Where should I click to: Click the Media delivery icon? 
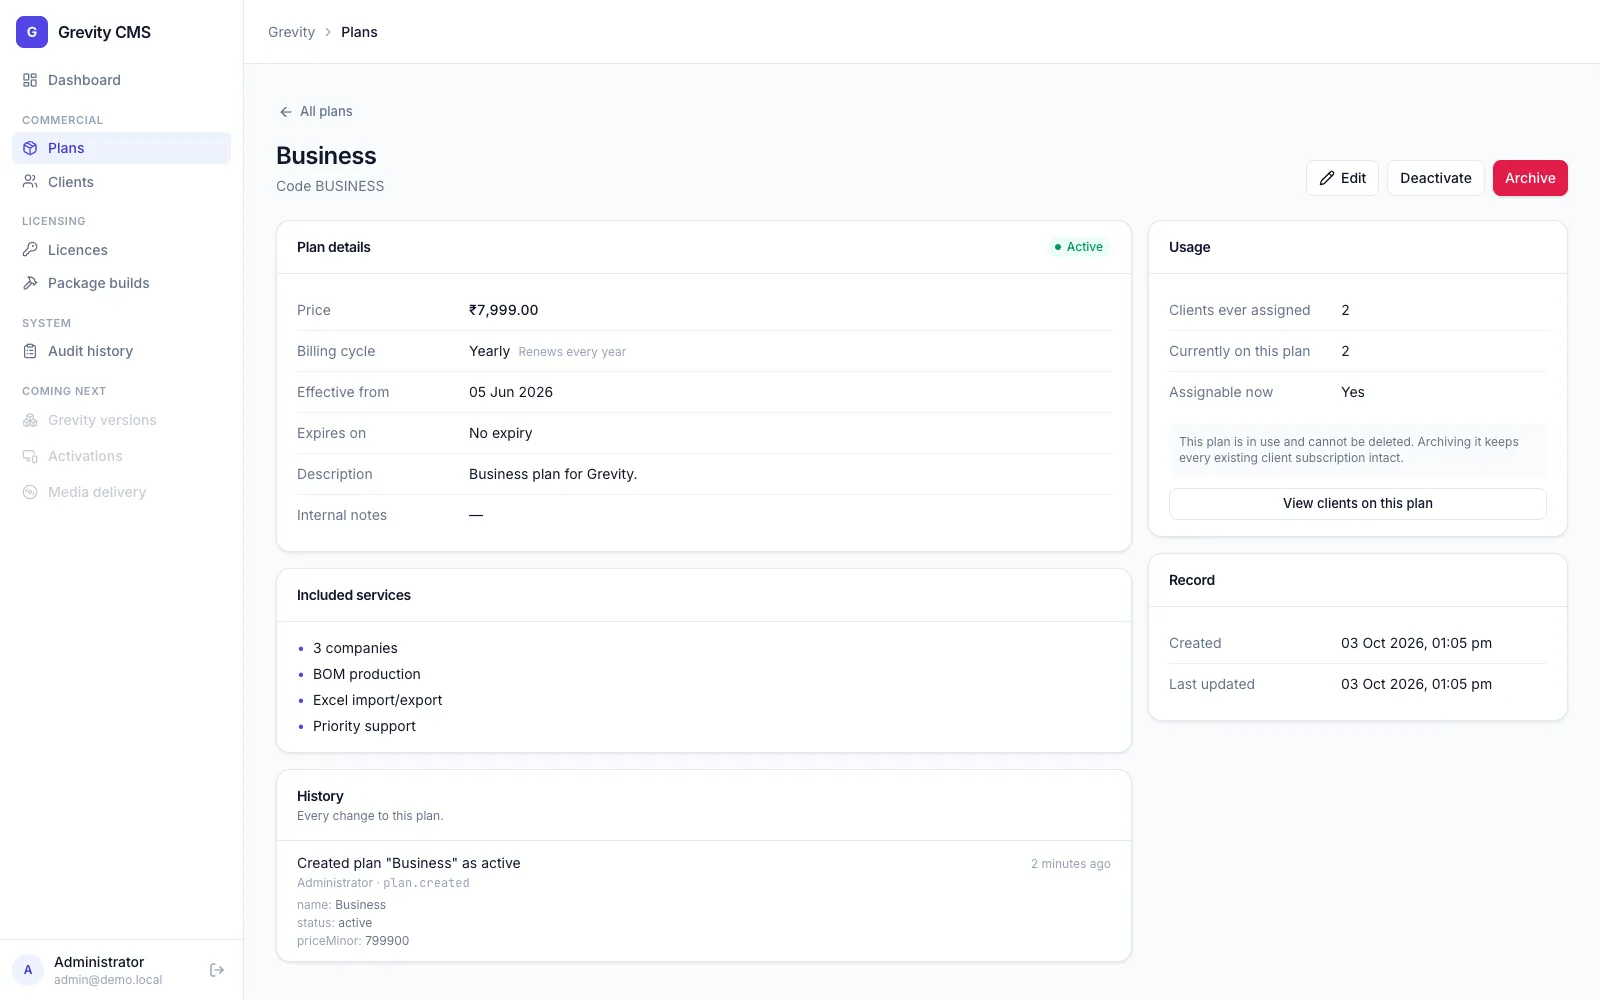coord(30,492)
